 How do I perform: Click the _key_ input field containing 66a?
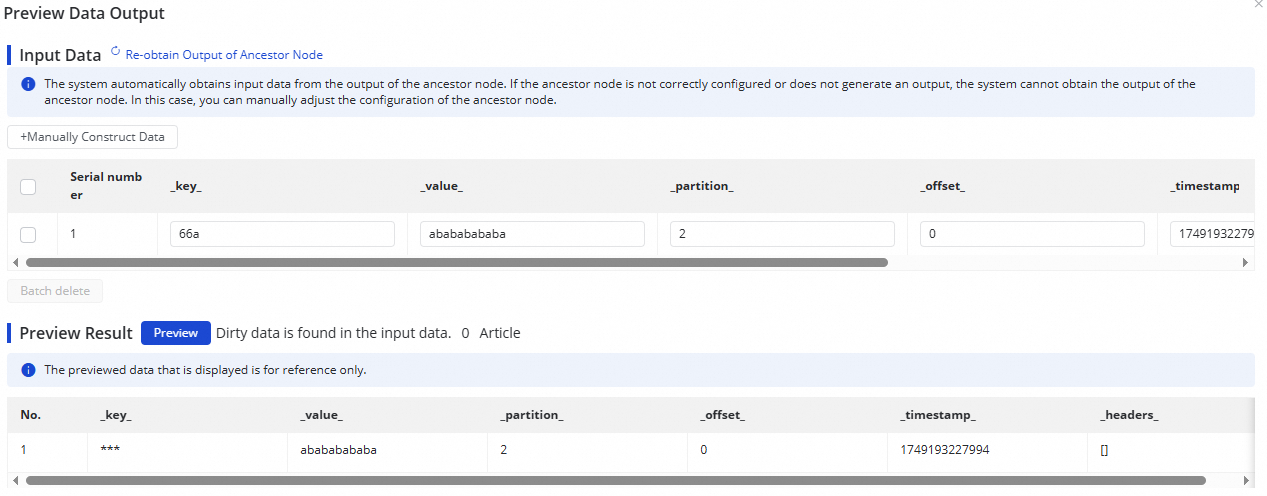282,234
